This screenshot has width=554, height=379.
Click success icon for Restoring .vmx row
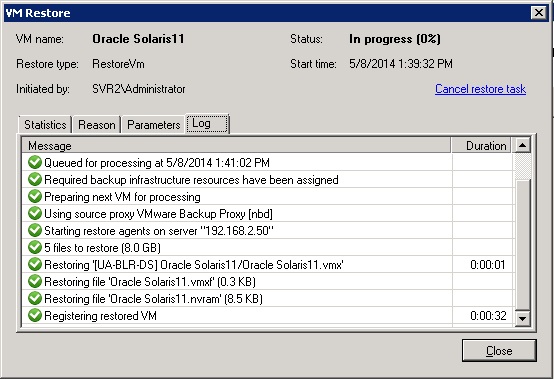click(x=35, y=264)
